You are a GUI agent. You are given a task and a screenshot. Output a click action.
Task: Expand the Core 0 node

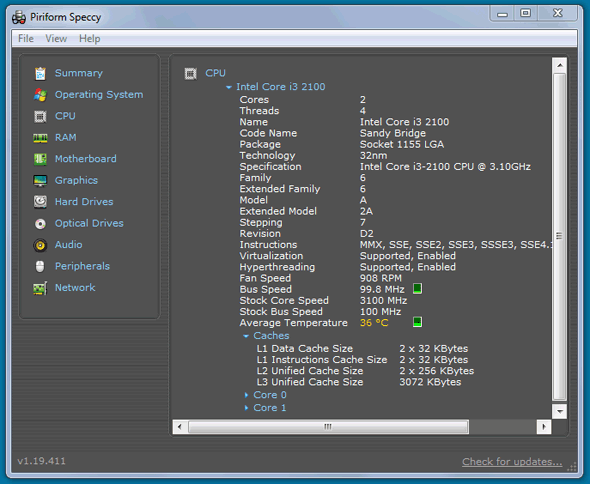point(246,395)
